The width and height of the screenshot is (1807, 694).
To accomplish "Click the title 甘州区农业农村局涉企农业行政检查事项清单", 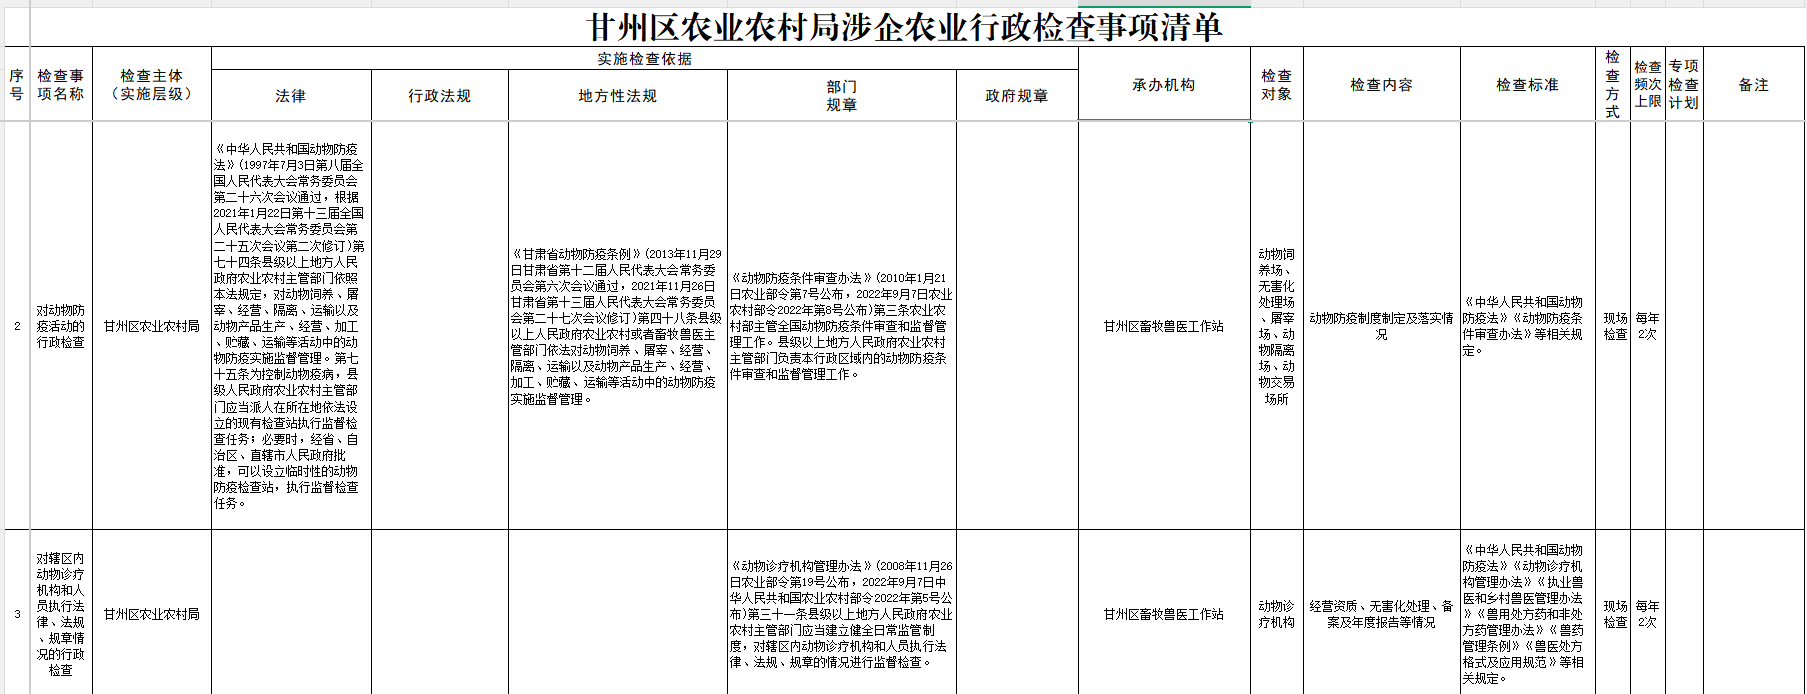I will [x=904, y=27].
